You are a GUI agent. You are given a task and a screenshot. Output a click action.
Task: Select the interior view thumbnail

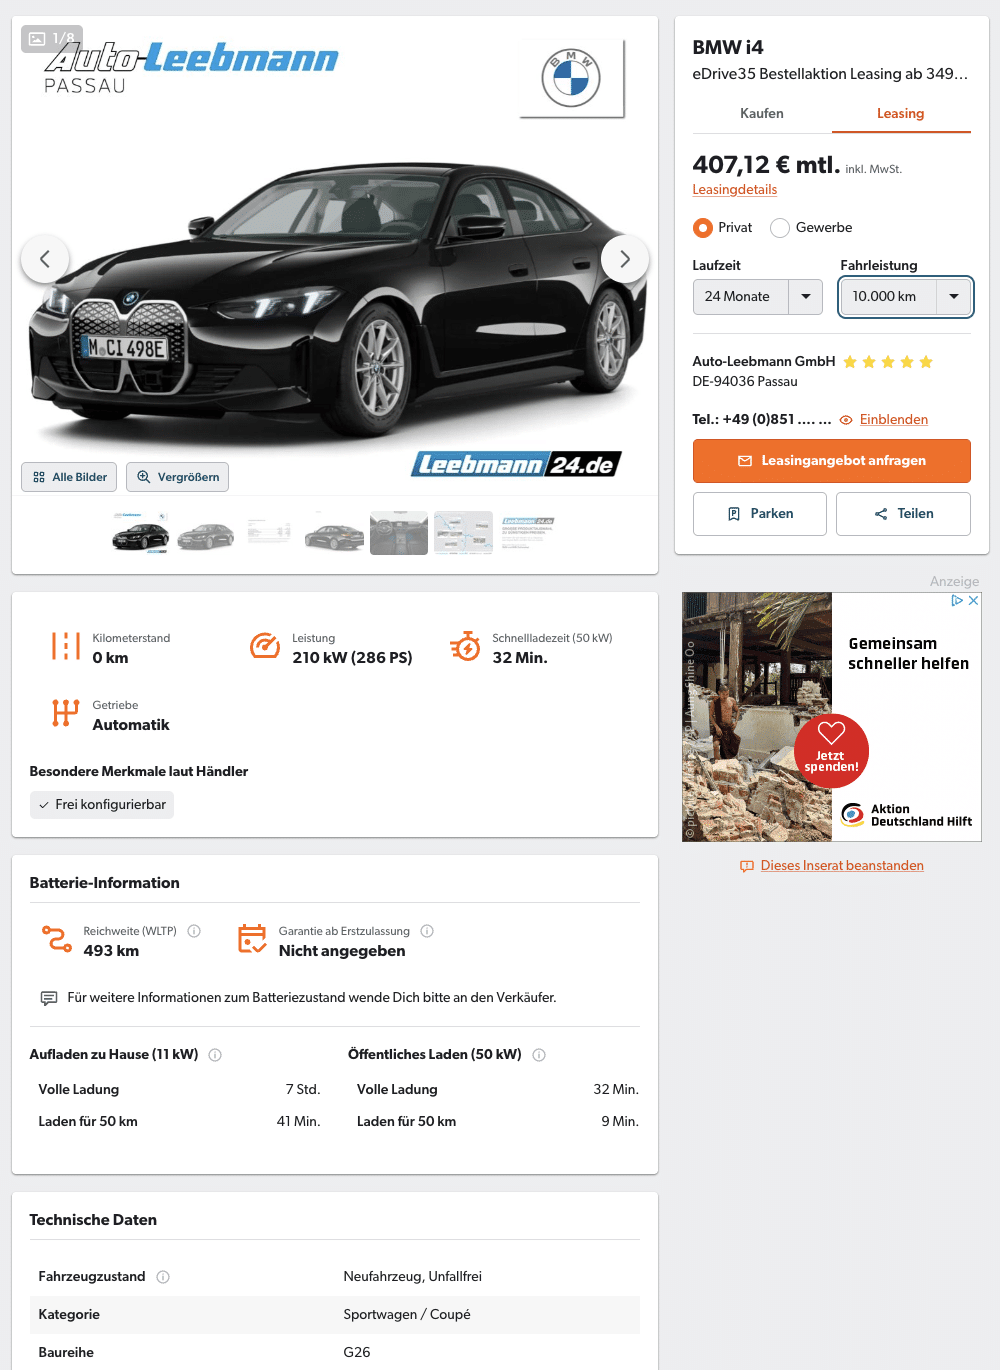(x=399, y=533)
